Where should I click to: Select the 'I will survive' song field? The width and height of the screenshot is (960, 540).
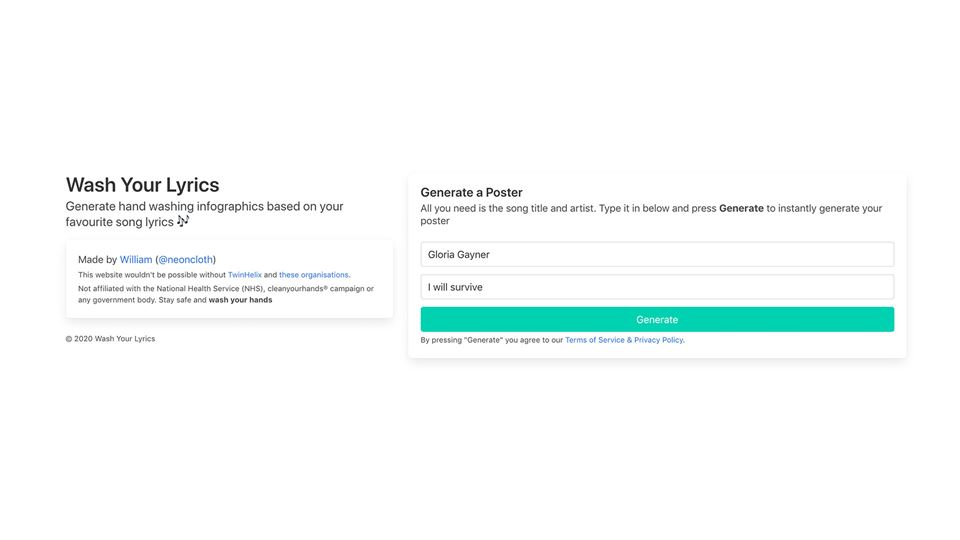click(x=657, y=287)
